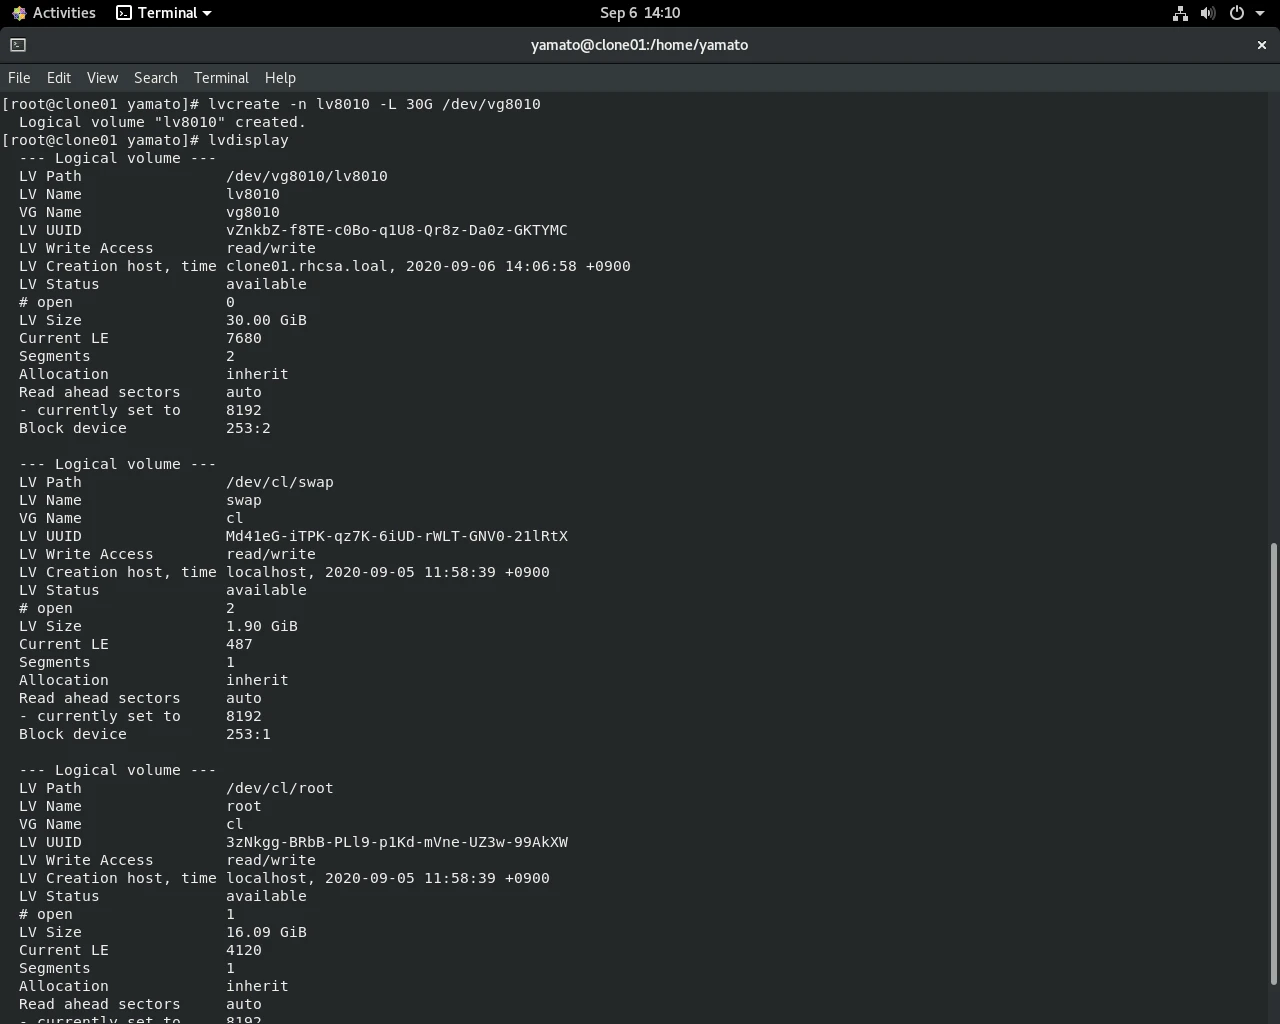Click LV UUID starting with vZnkbZ
This screenshot has width=1280, height=1024.
(x=397, y=230)
